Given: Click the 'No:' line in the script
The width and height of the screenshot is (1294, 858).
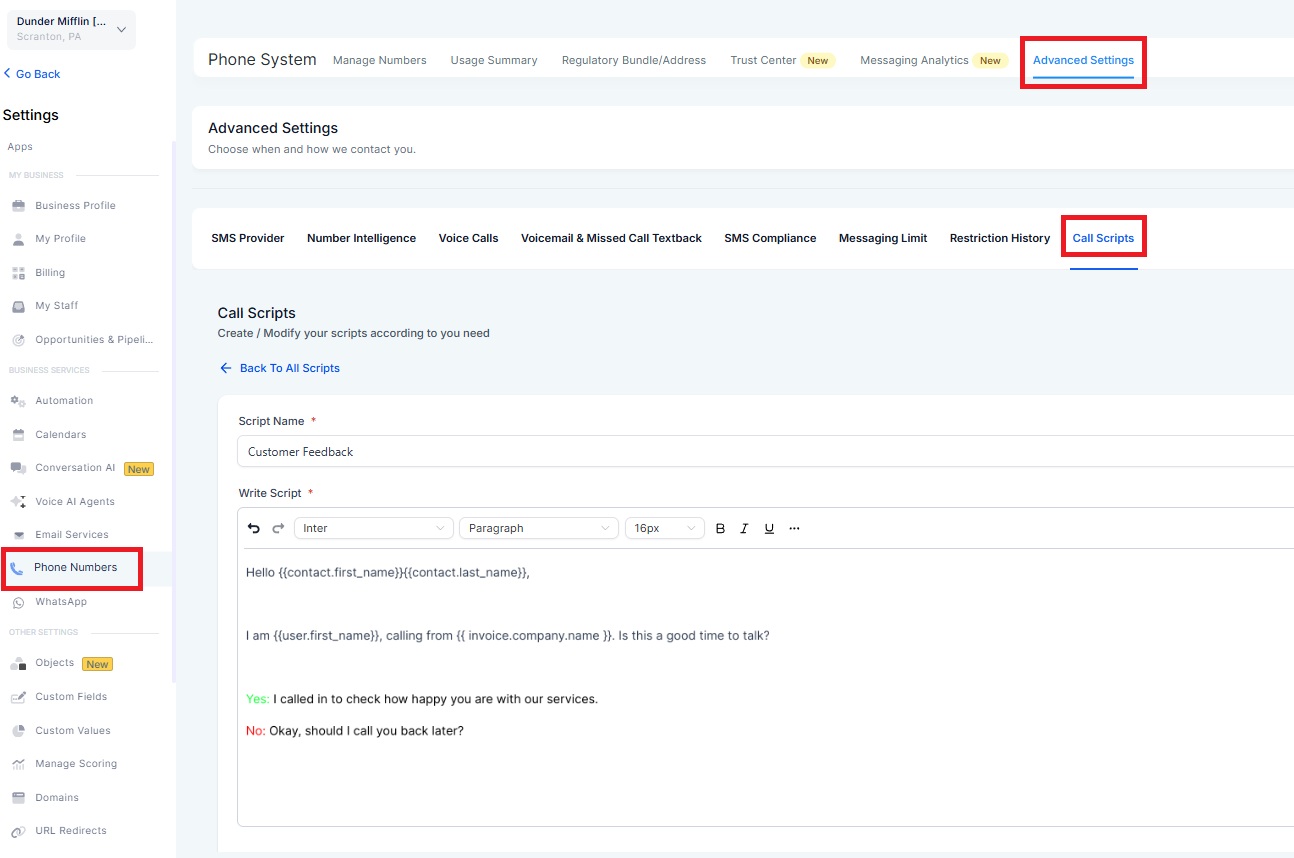Looking at the screenshot, I should 355,731.
